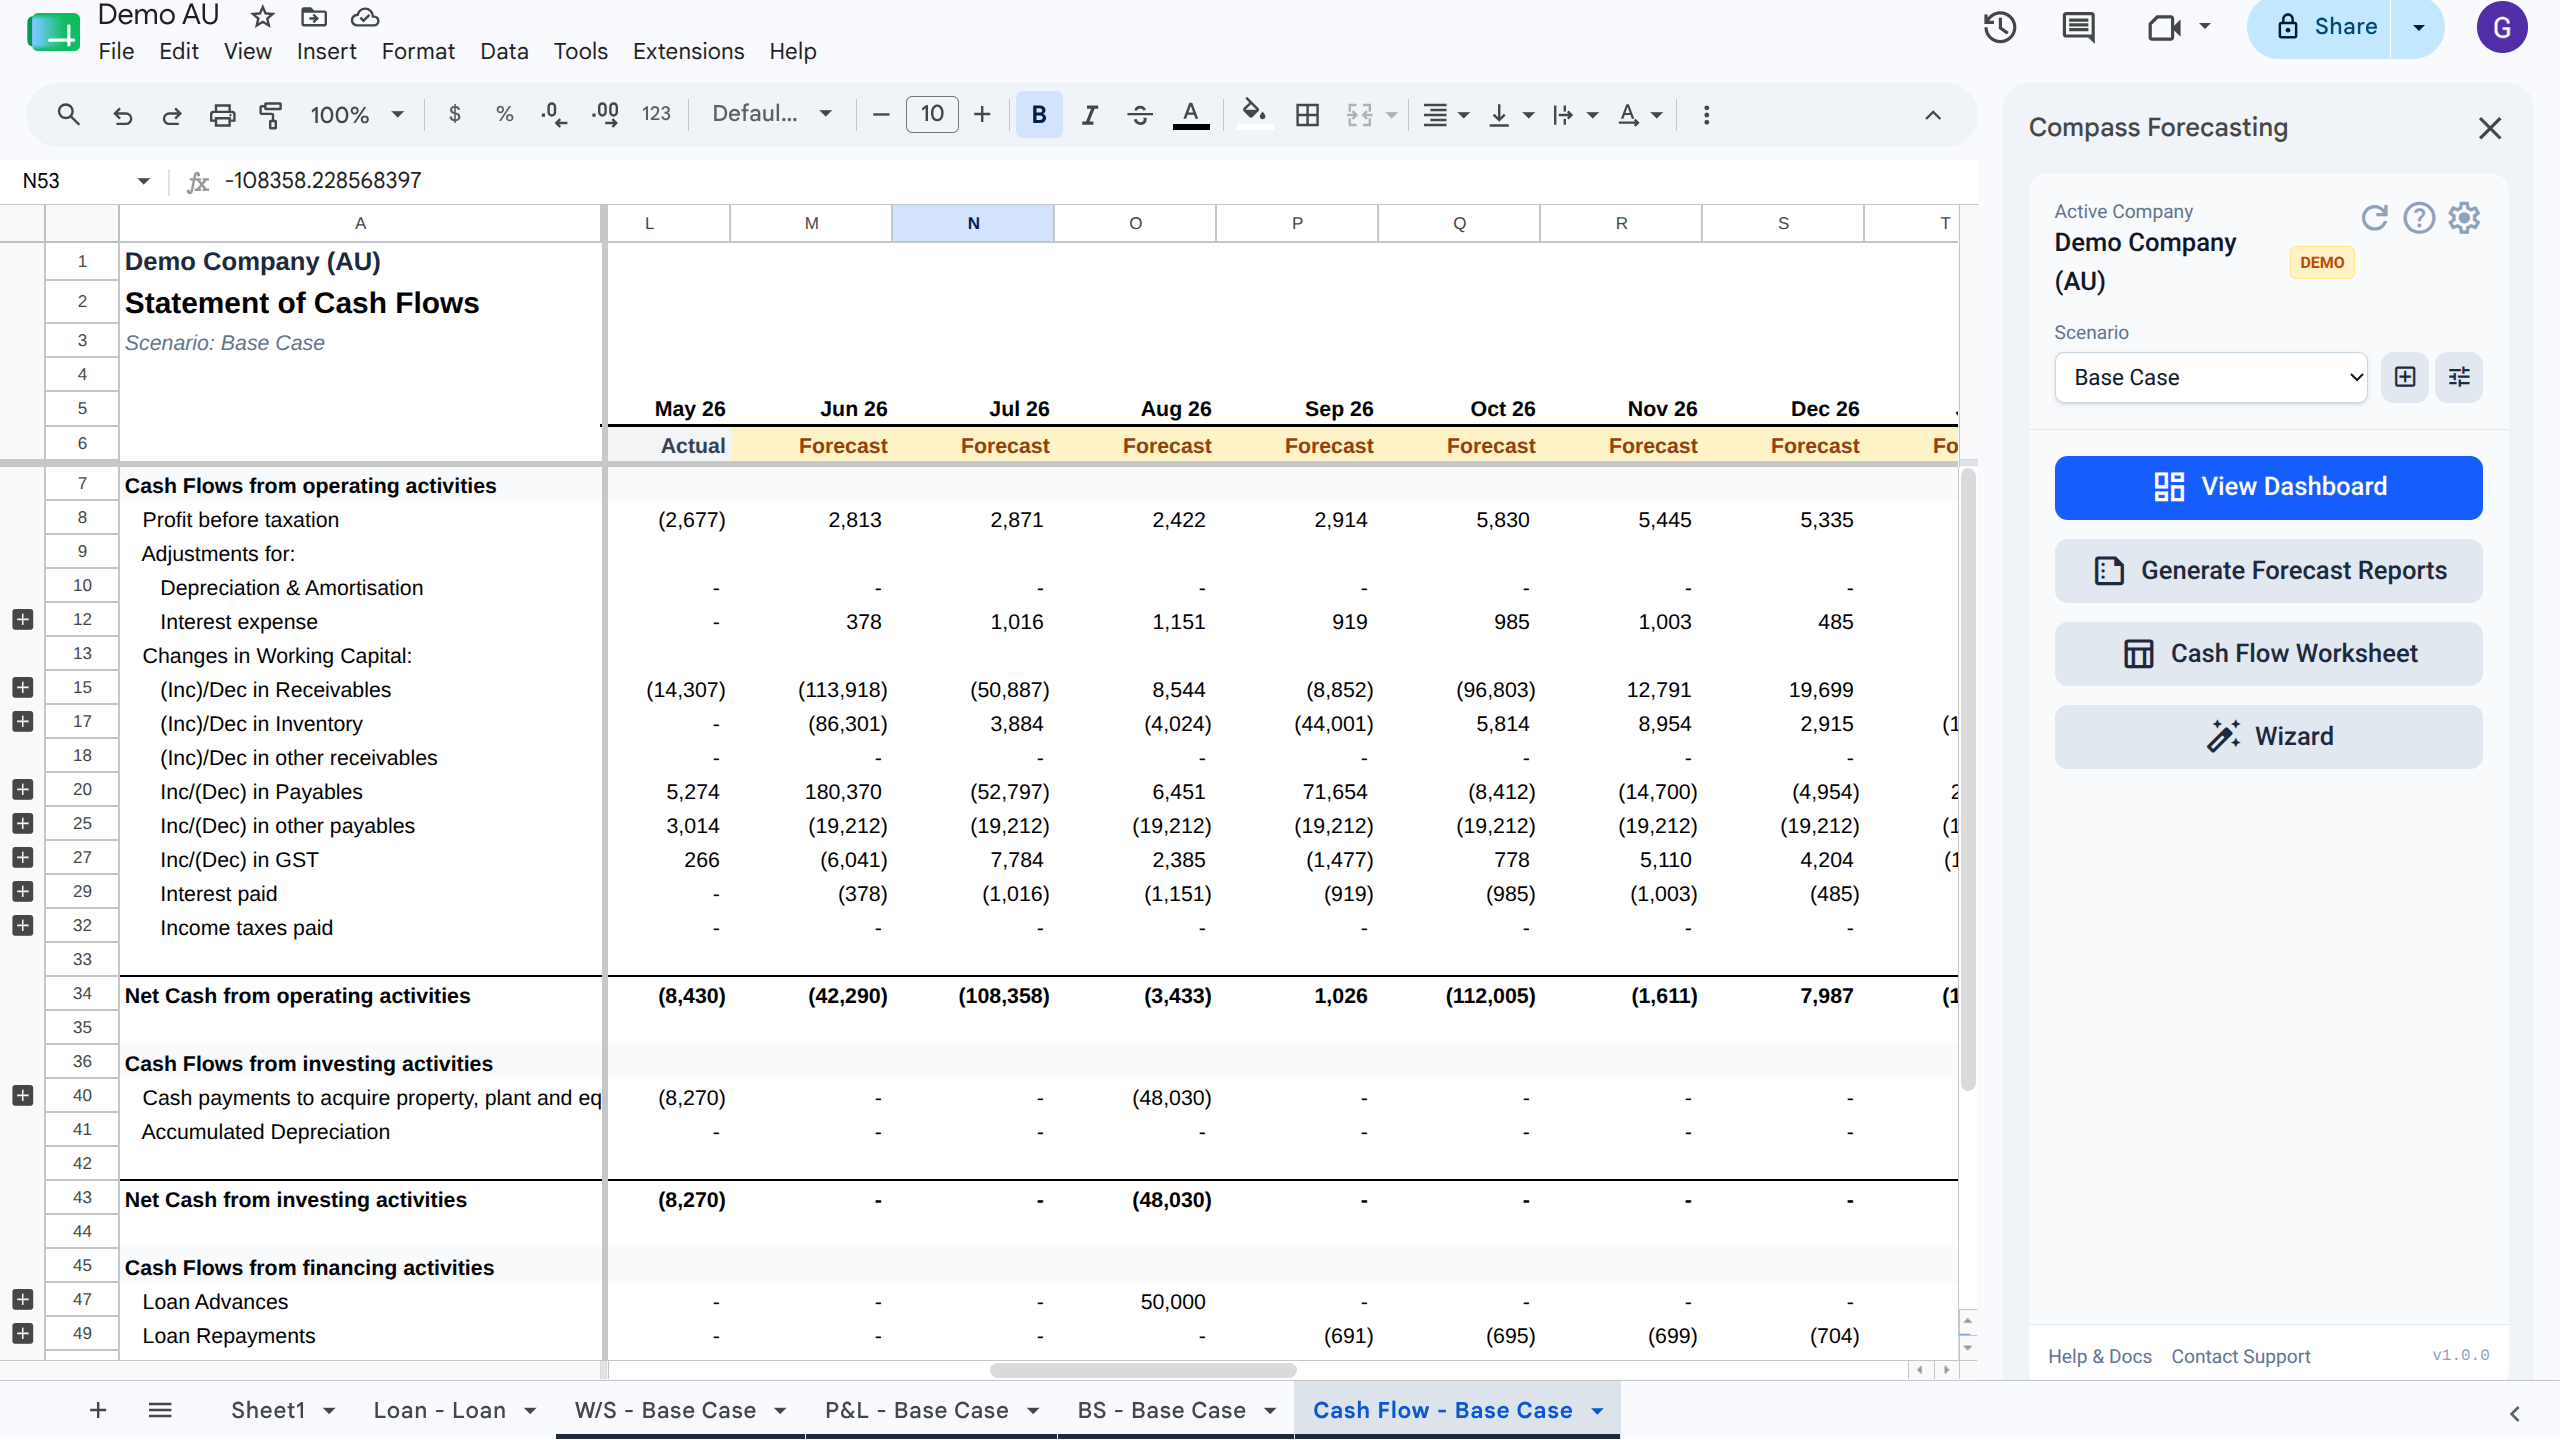The height and width of the screenshot is (1440, 2560).
Task: Open the text color picker
Action: click(x=1190, y=115)
